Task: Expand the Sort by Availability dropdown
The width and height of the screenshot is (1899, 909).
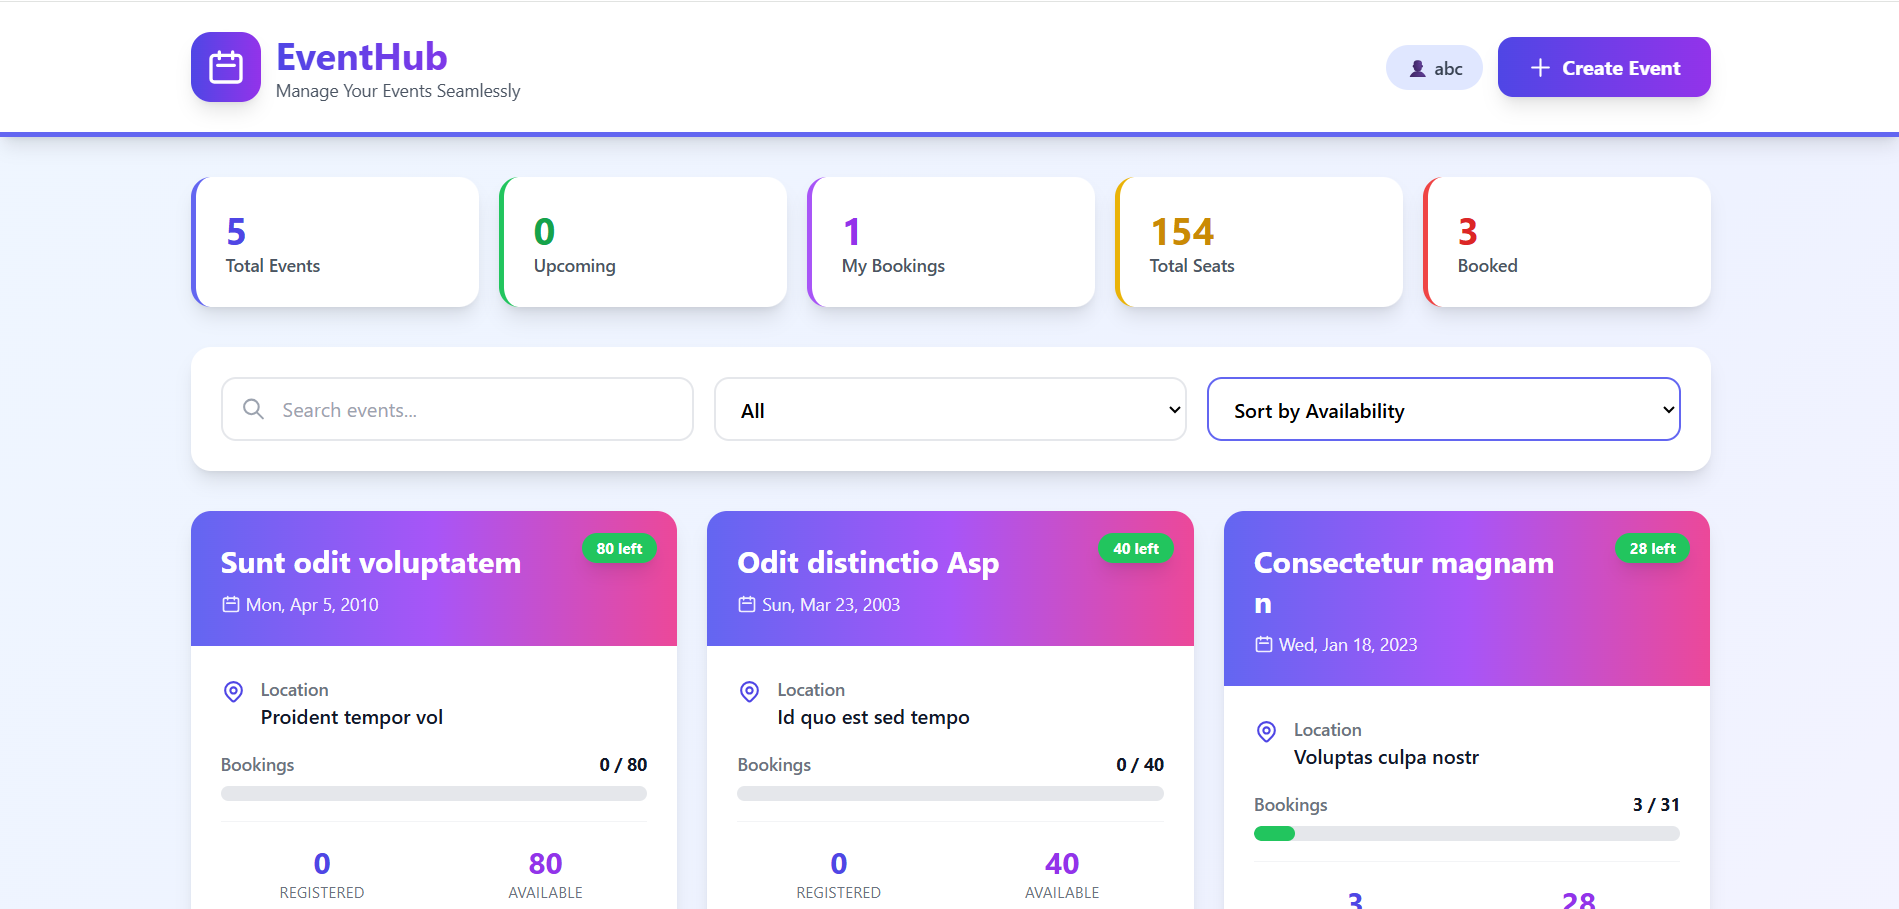Action: tap(1442, 409)
